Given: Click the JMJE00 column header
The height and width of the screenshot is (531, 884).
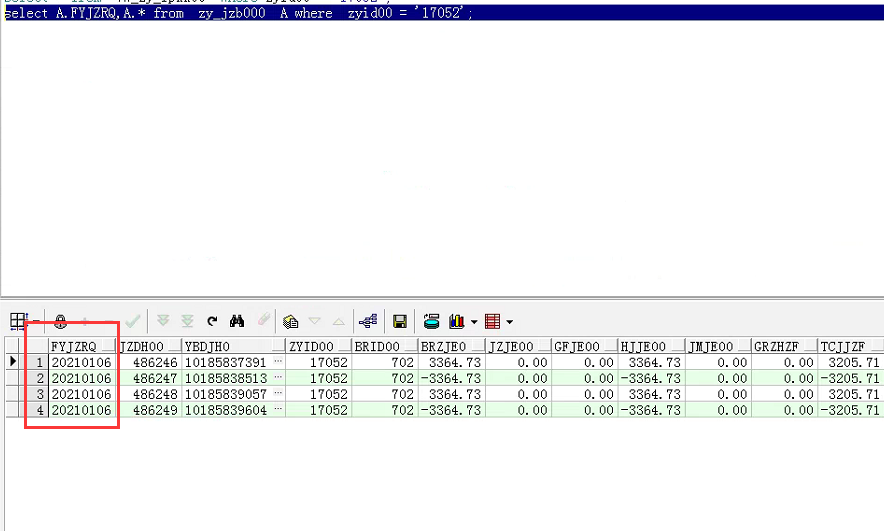Looking at the screenshot, I should tap(718, 346).
